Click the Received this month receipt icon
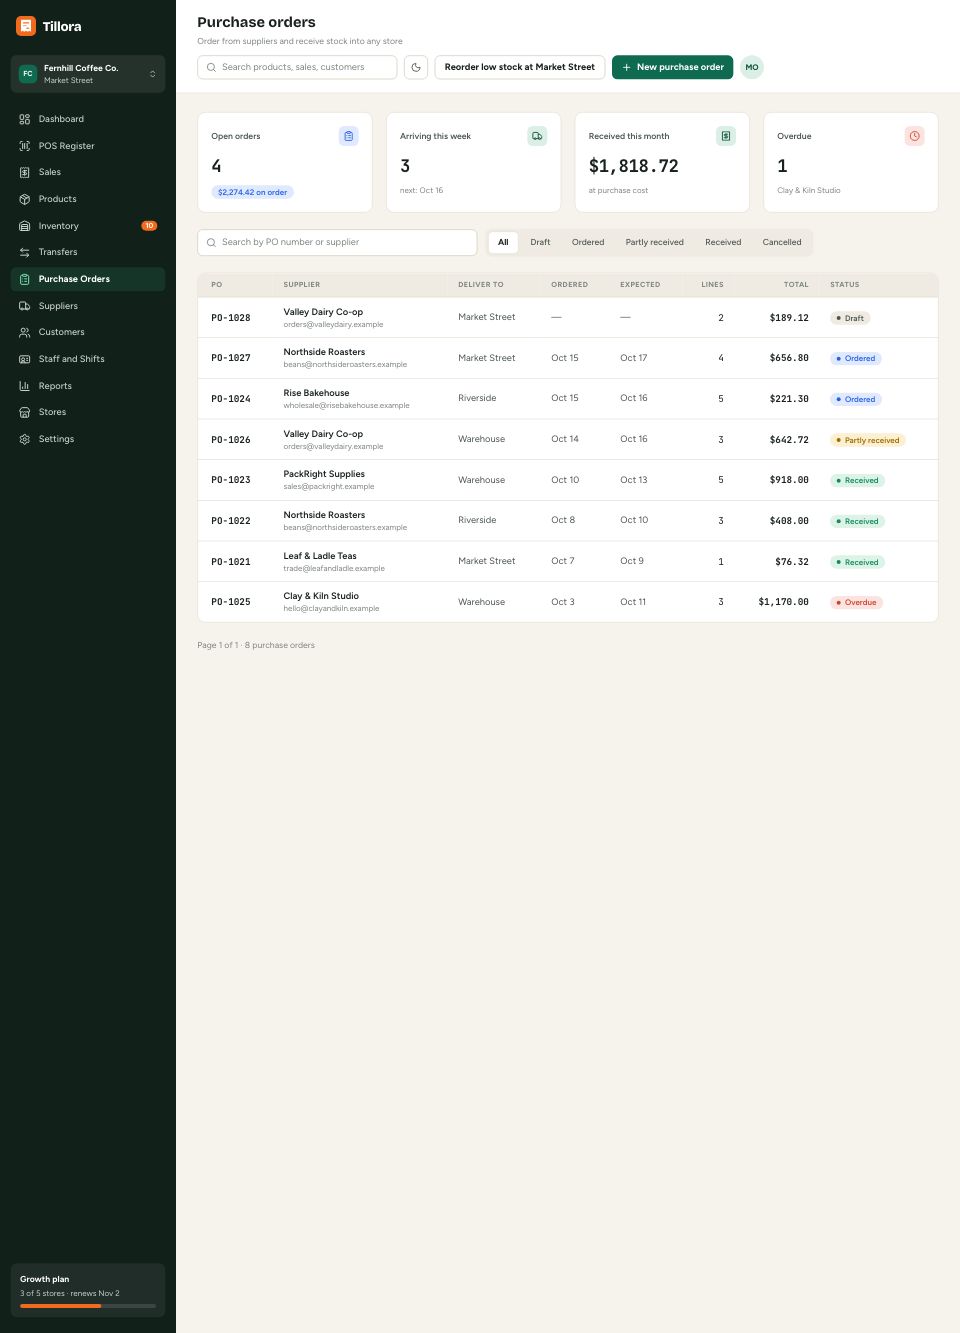 726,136
